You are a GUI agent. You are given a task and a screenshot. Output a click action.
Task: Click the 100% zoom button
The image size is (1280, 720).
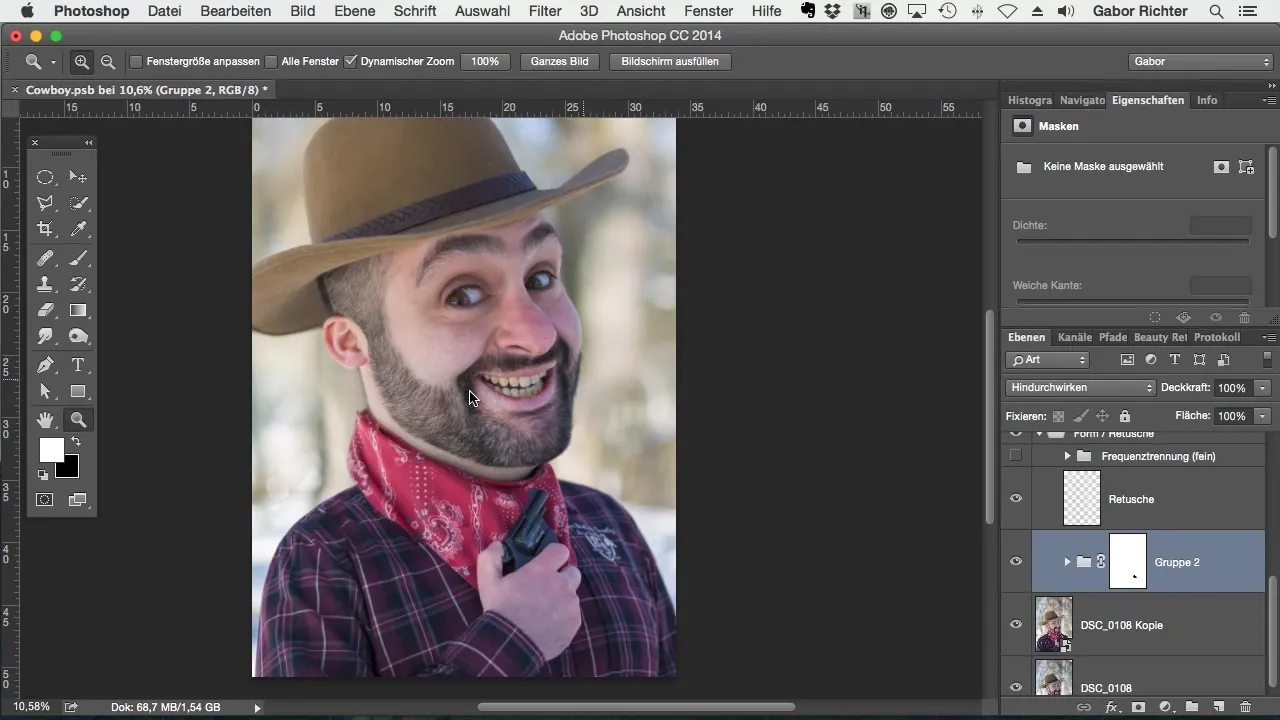click(x=485, y=61)
